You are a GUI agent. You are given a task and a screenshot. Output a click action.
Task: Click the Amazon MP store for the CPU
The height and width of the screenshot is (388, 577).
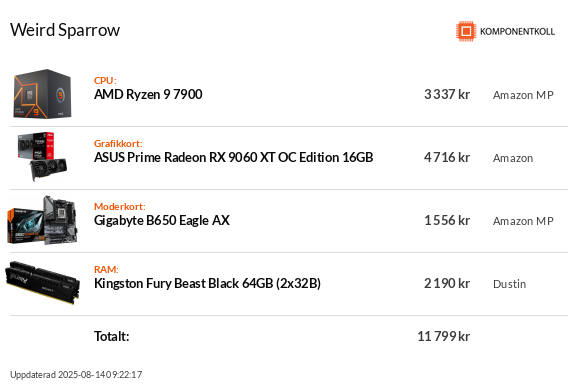[x=523, y=95]
